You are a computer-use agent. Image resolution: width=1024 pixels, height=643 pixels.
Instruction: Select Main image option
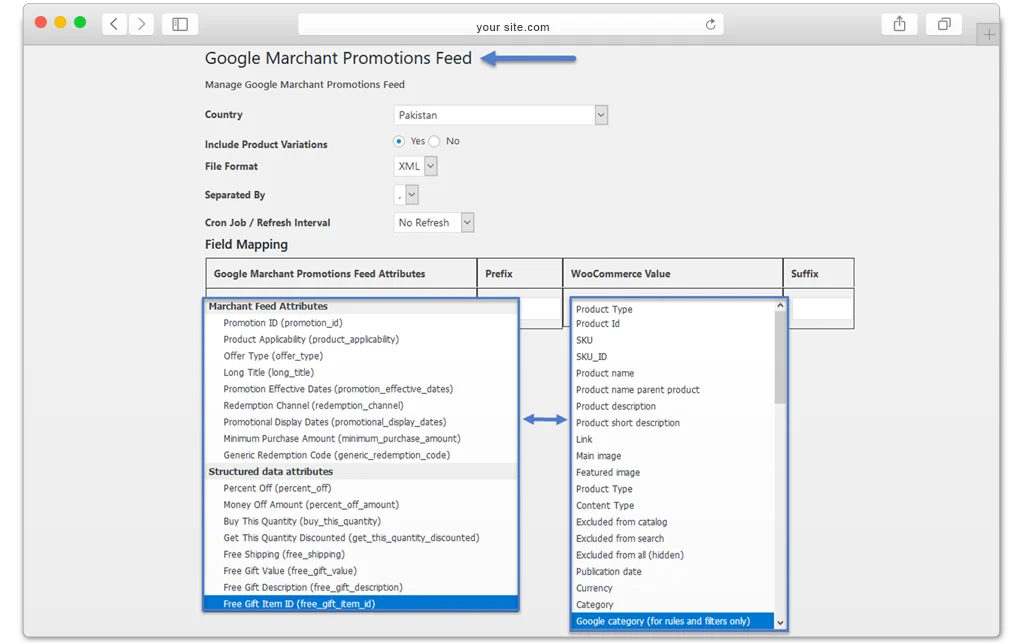click(673, 456)
